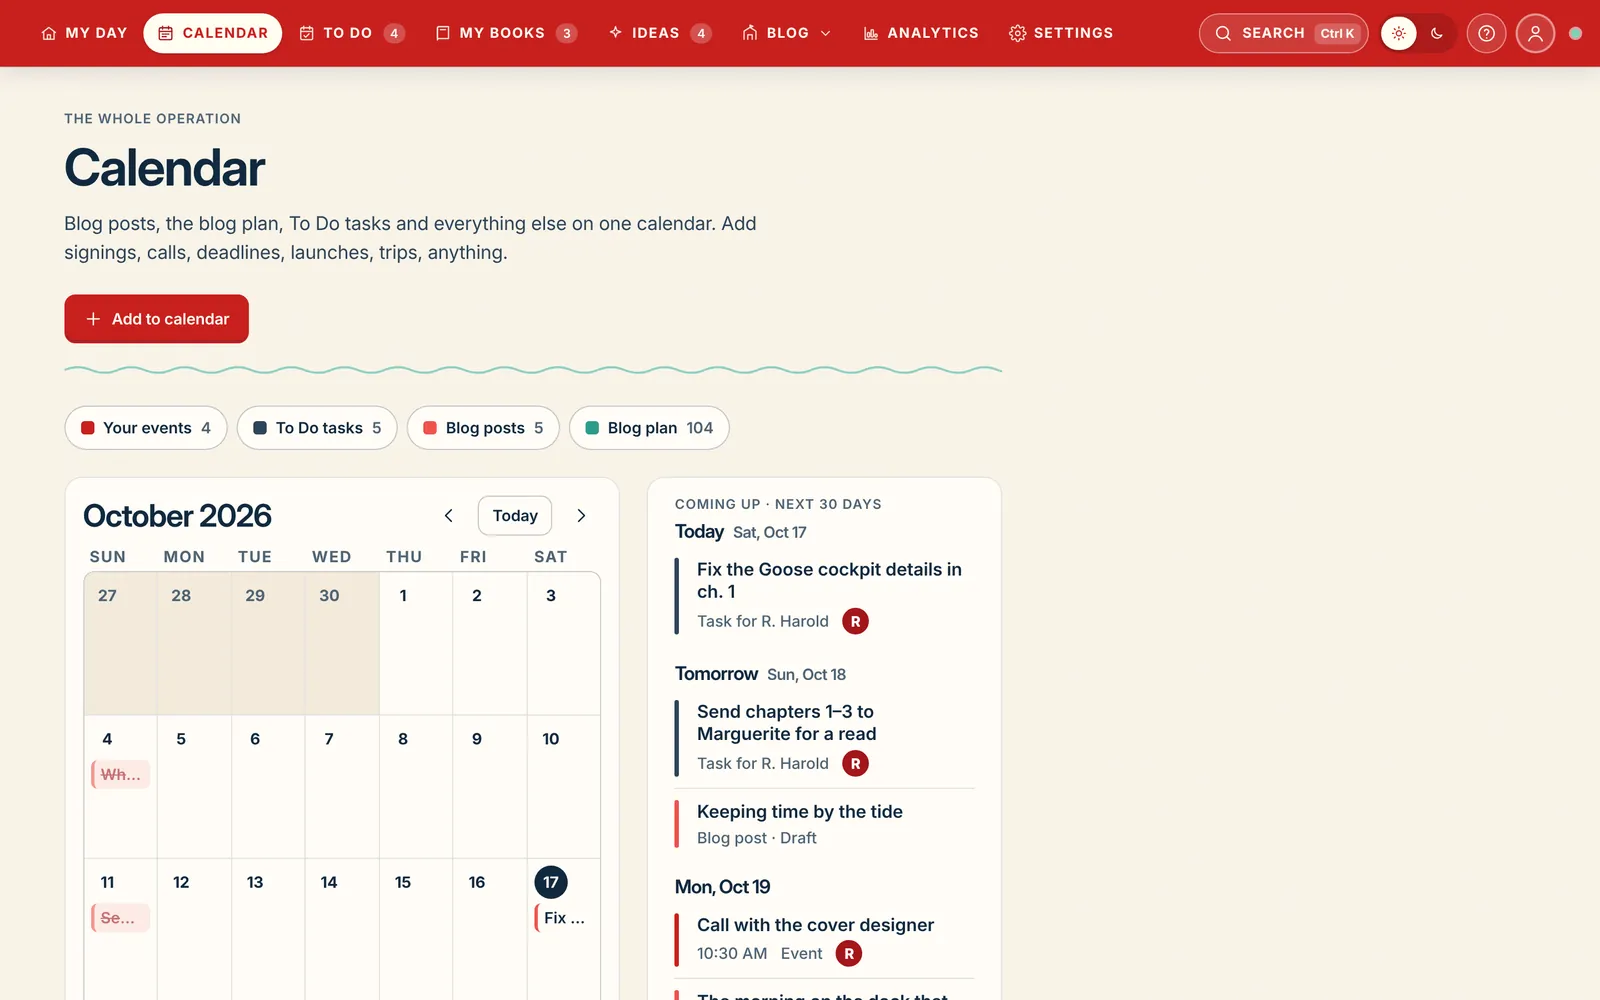Toggle the Blog plan filter
The image size is (1600, 1000).
point(649,428)
